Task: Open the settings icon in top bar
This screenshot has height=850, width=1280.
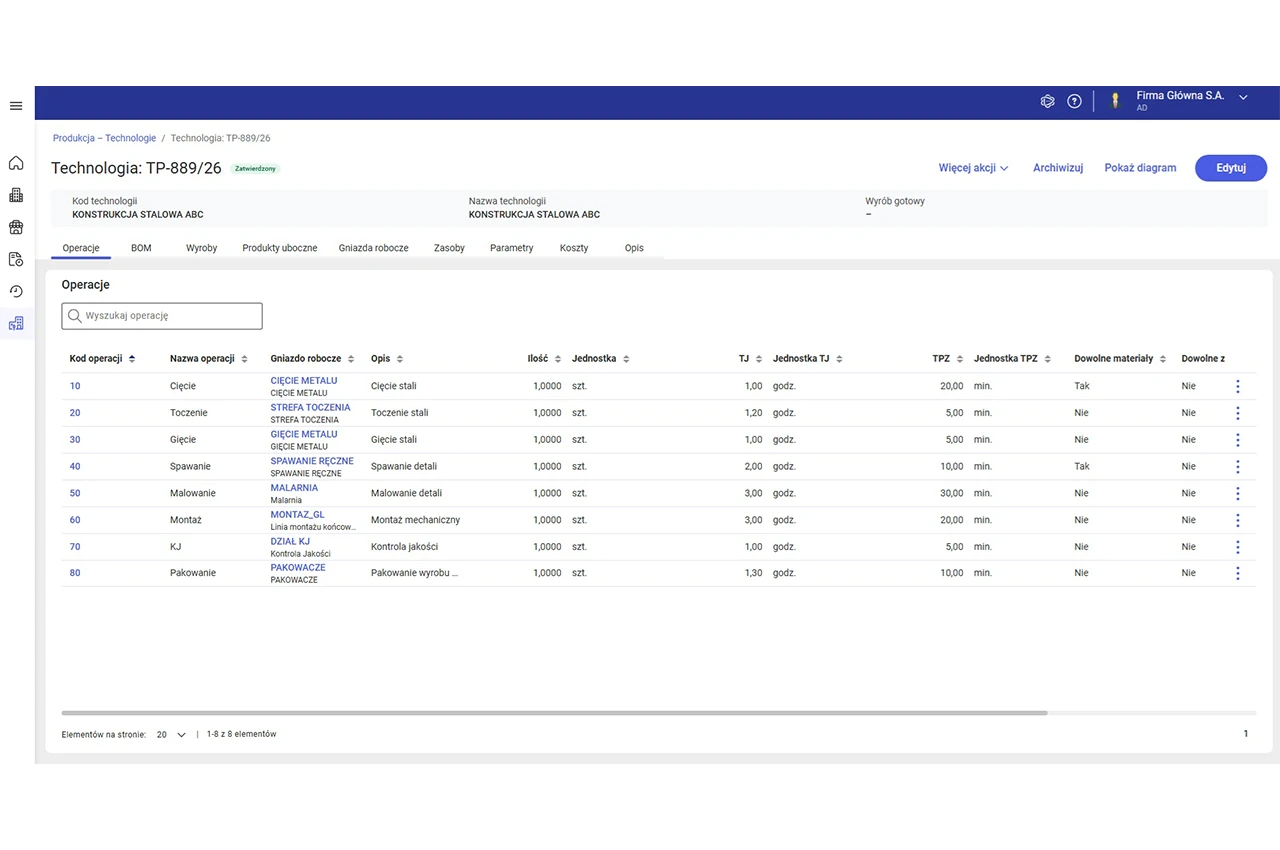Action: [x=1048, y=101]
